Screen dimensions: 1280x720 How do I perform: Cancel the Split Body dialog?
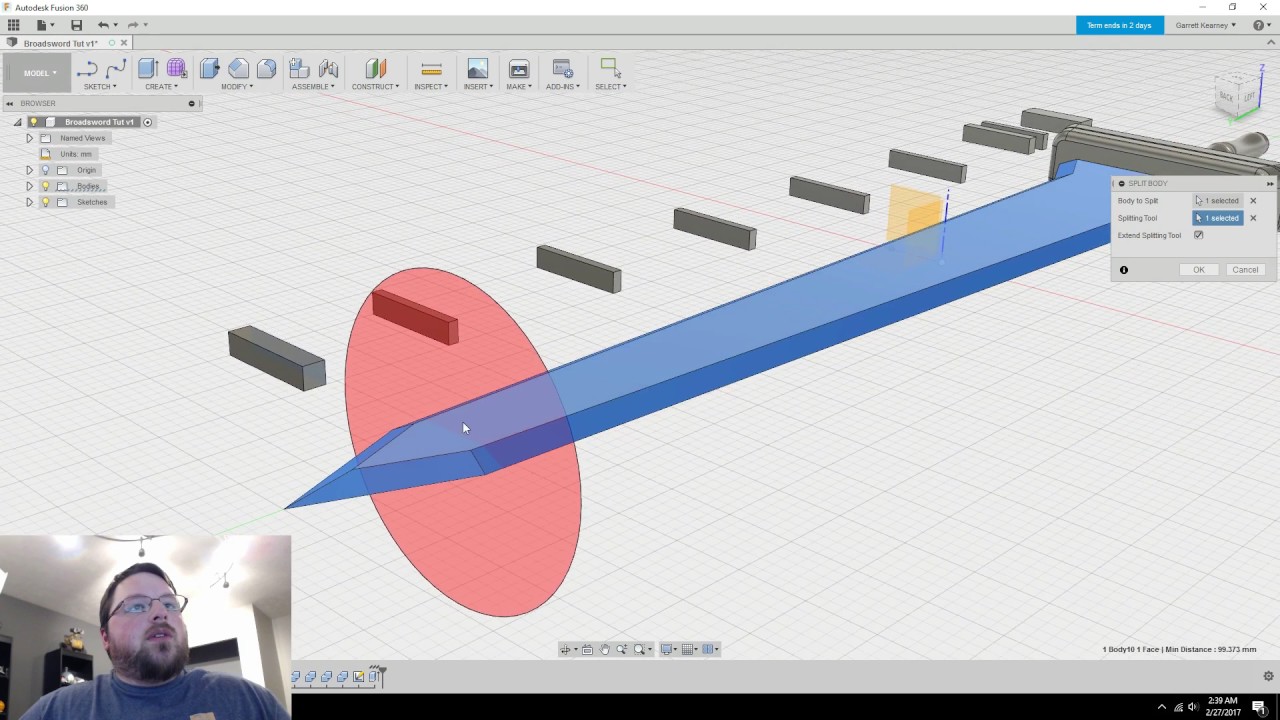pos(1245,270)
